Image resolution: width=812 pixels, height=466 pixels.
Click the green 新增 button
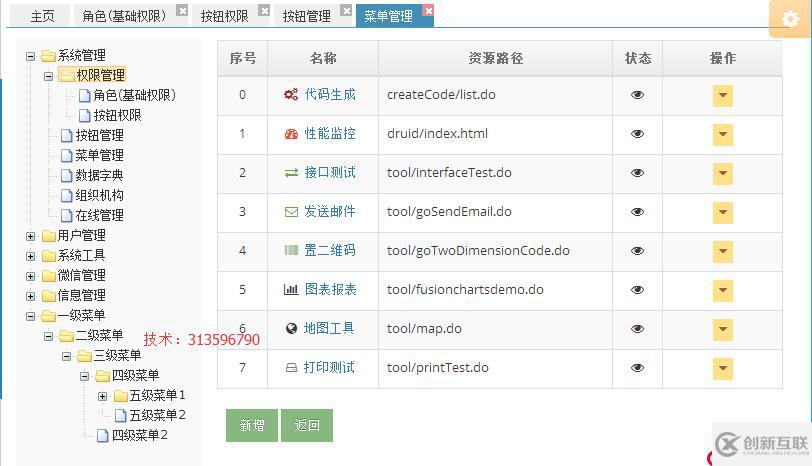[252, 426]
